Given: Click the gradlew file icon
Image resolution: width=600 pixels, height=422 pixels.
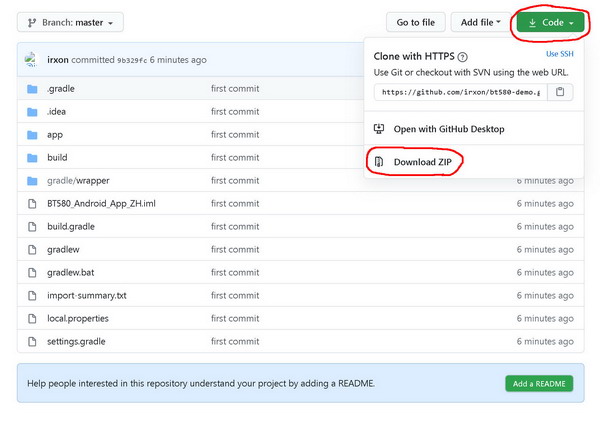Looking at the screenshot, I should pos(32,249).
